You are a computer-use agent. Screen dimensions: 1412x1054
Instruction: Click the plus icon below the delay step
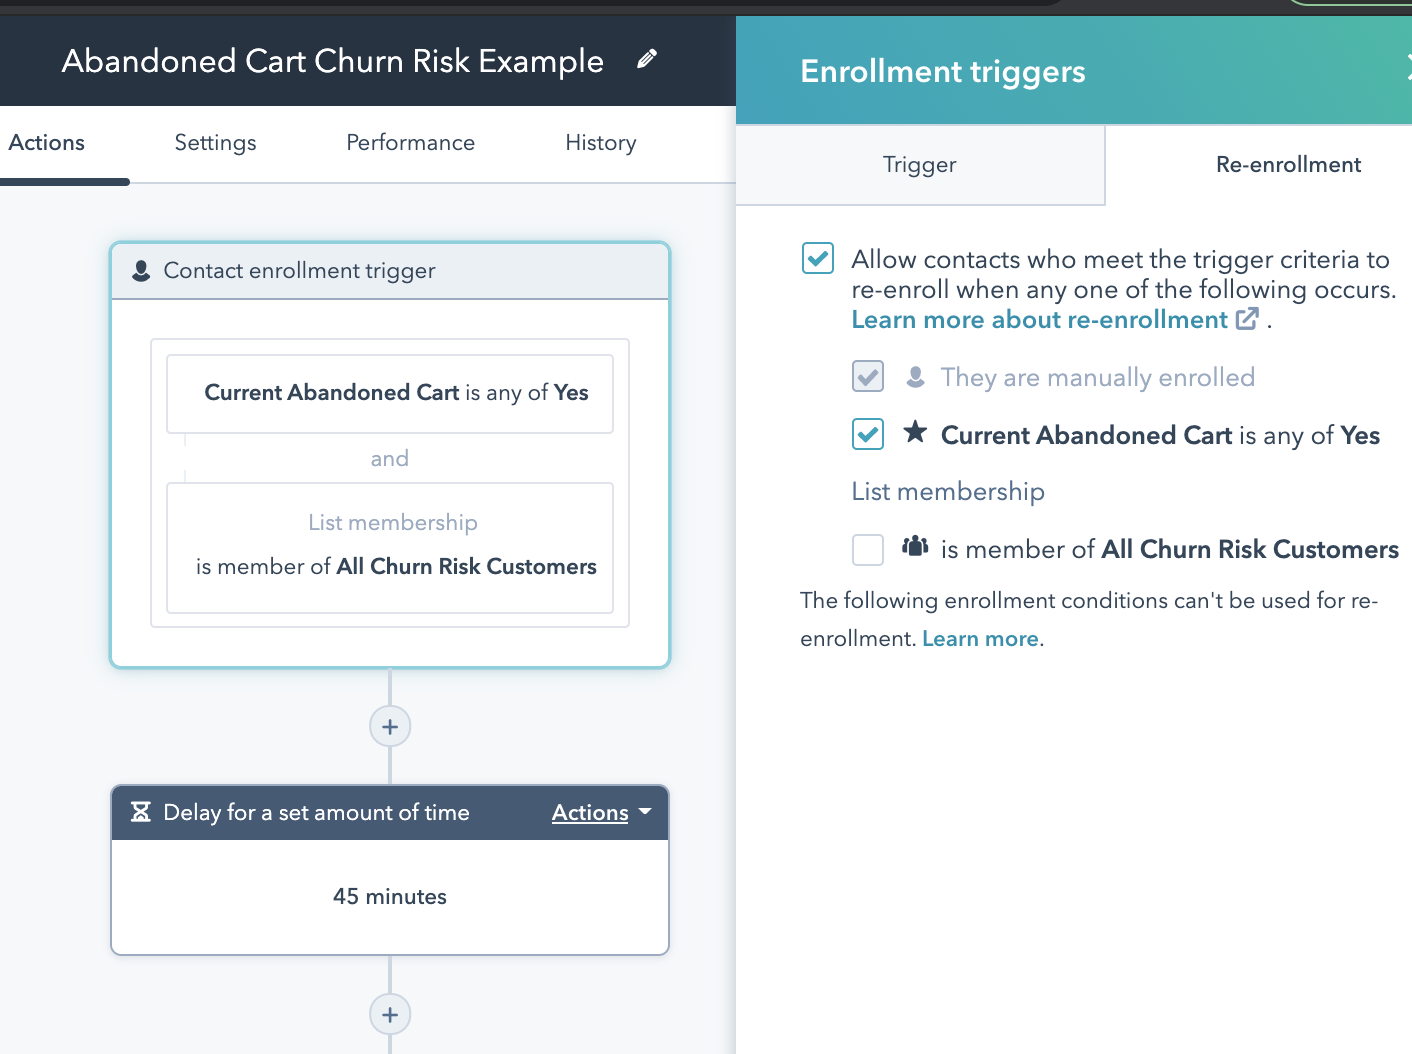coord(390,1015)
